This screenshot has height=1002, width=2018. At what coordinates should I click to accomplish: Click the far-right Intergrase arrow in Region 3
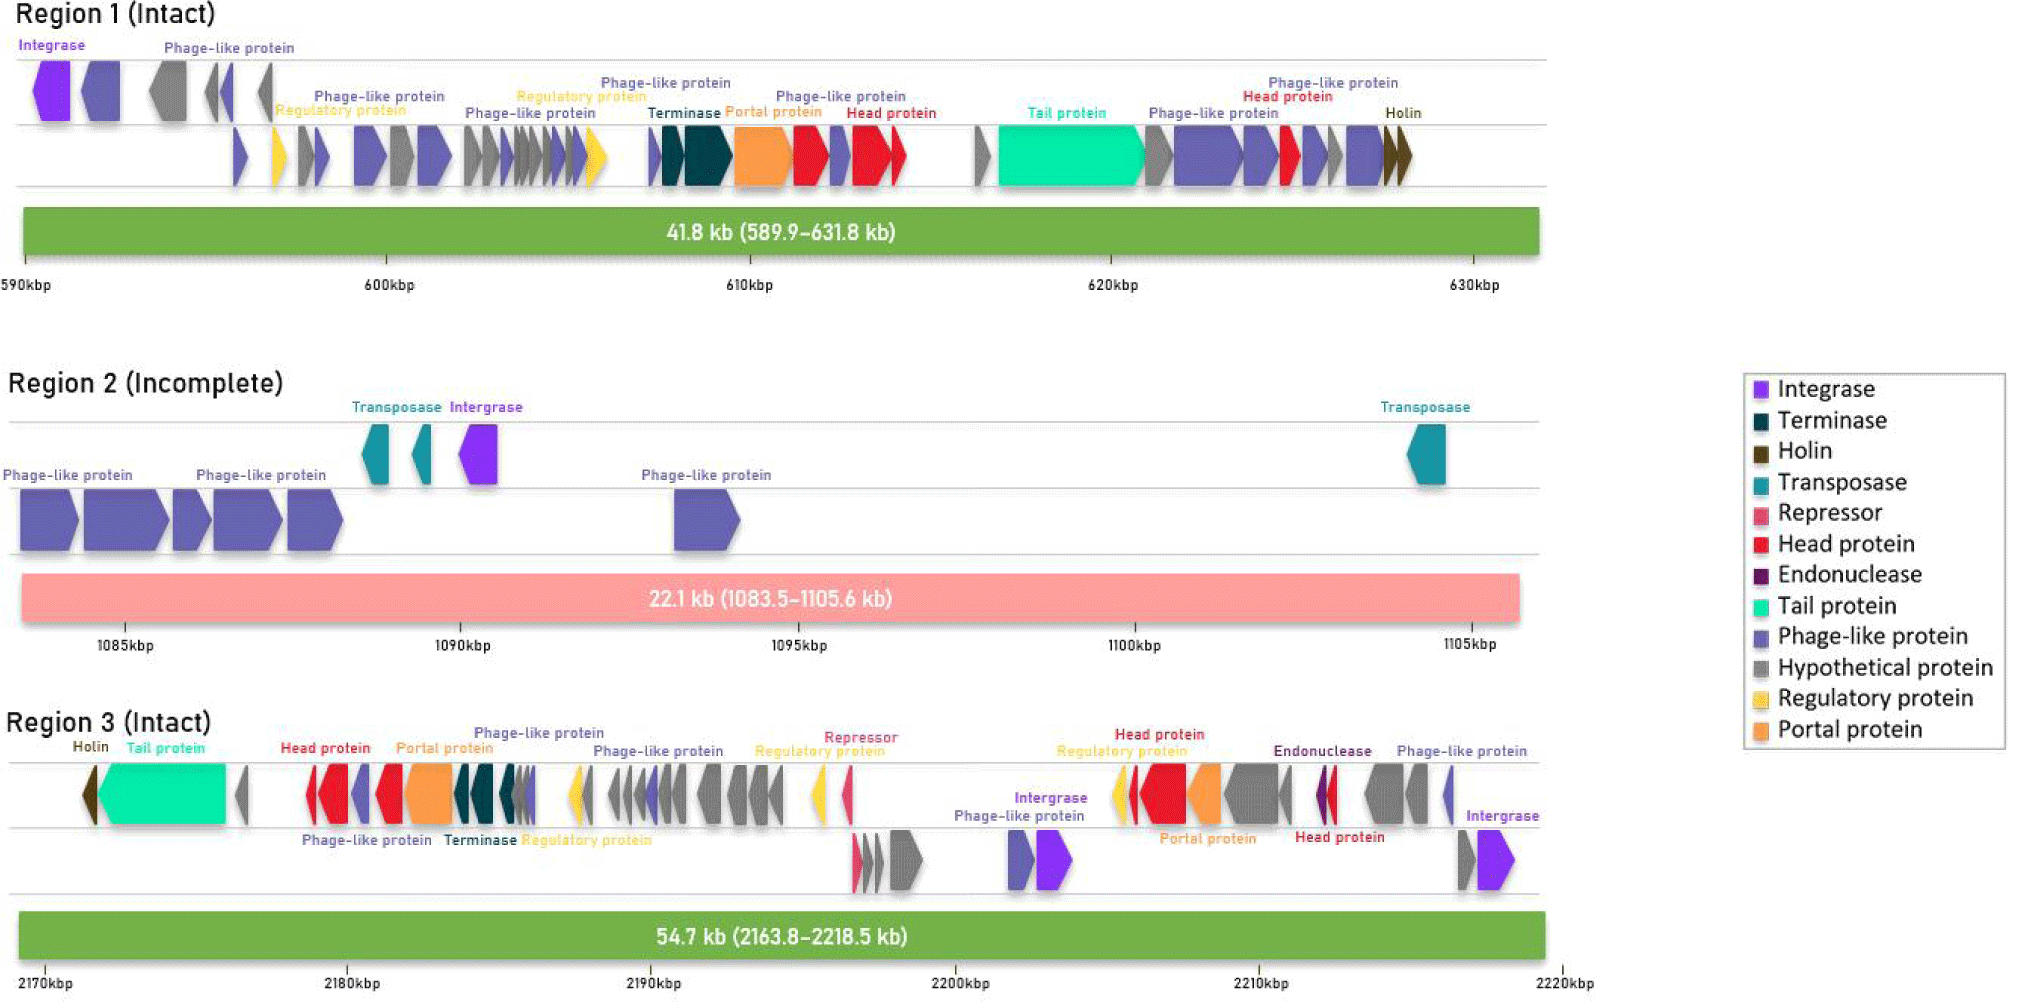(1495, 860)
